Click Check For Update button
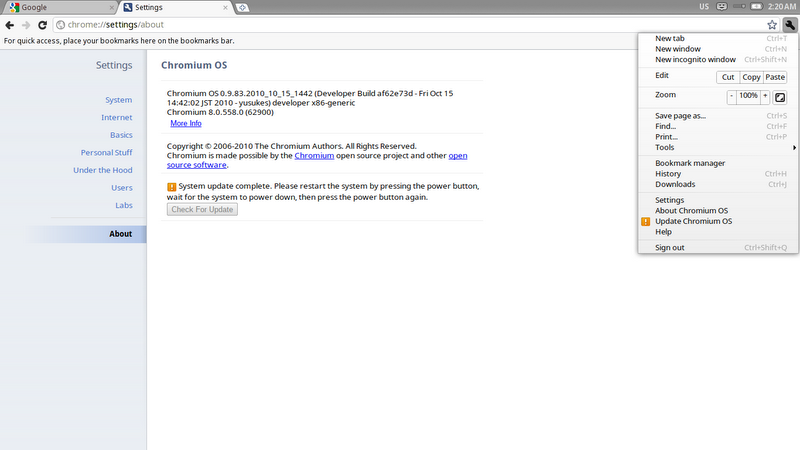The height and width of the screenshot is (450, 800). [x=202, y=209]
